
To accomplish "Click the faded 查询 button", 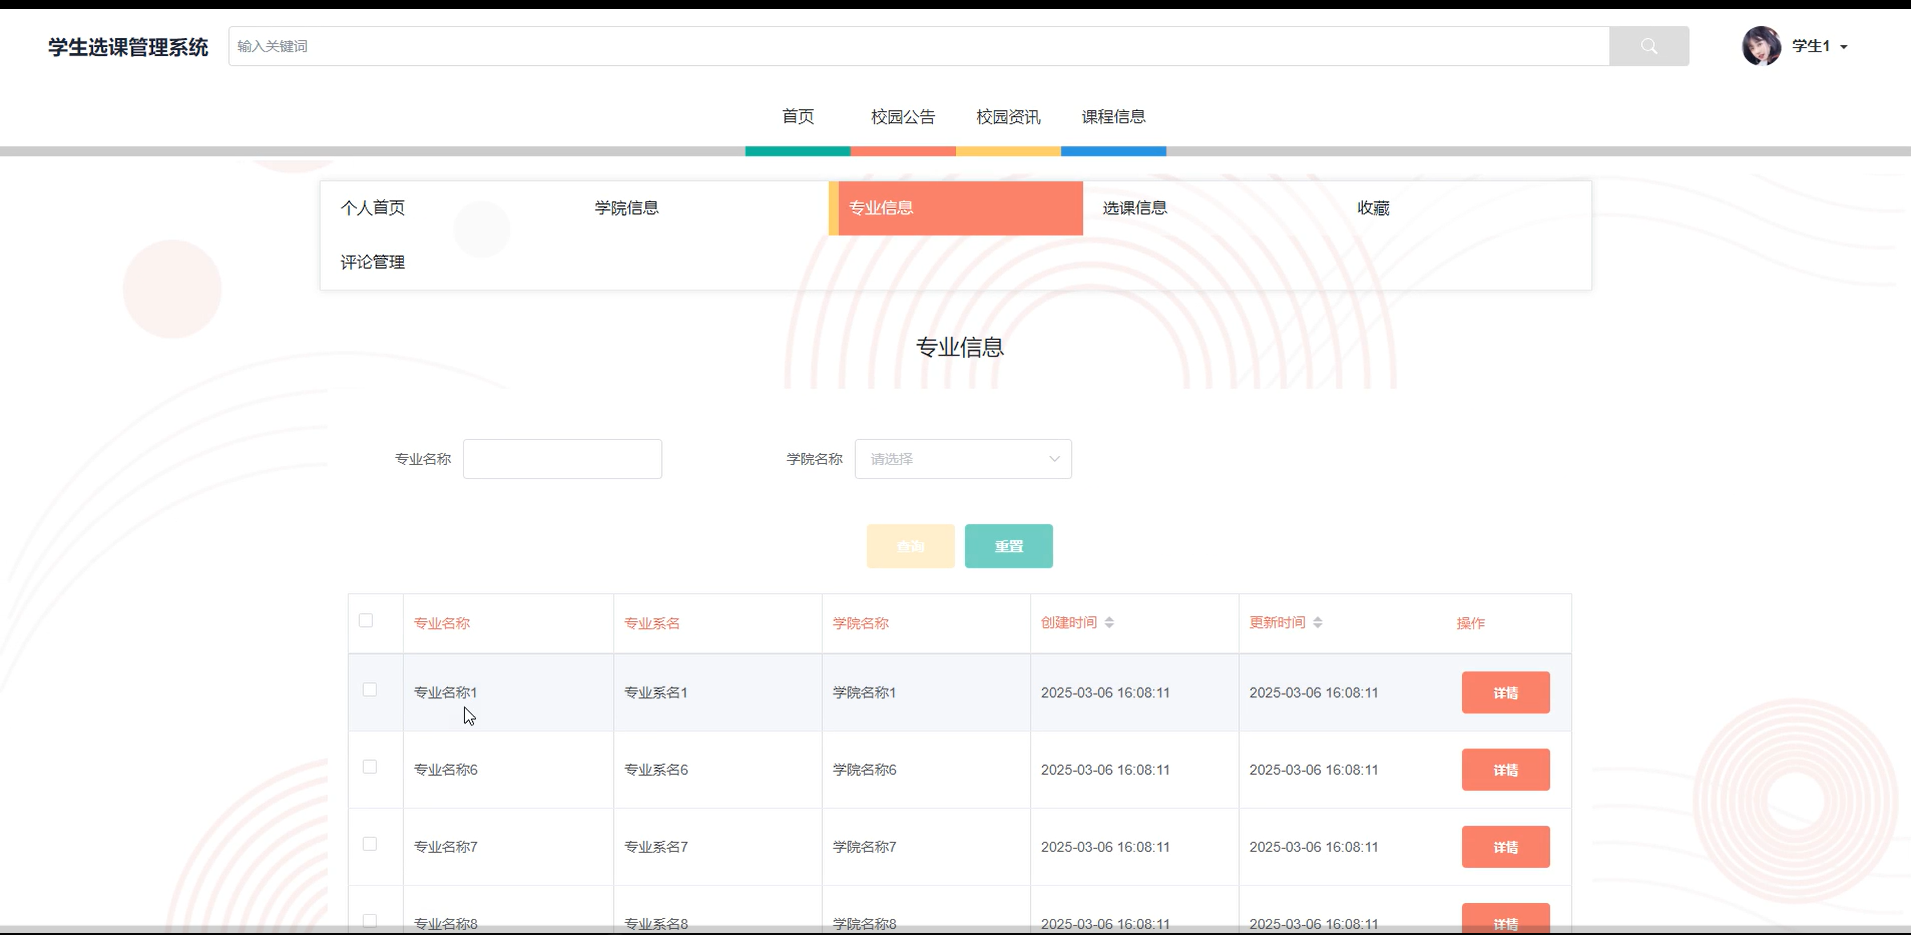I will point(911,546).
